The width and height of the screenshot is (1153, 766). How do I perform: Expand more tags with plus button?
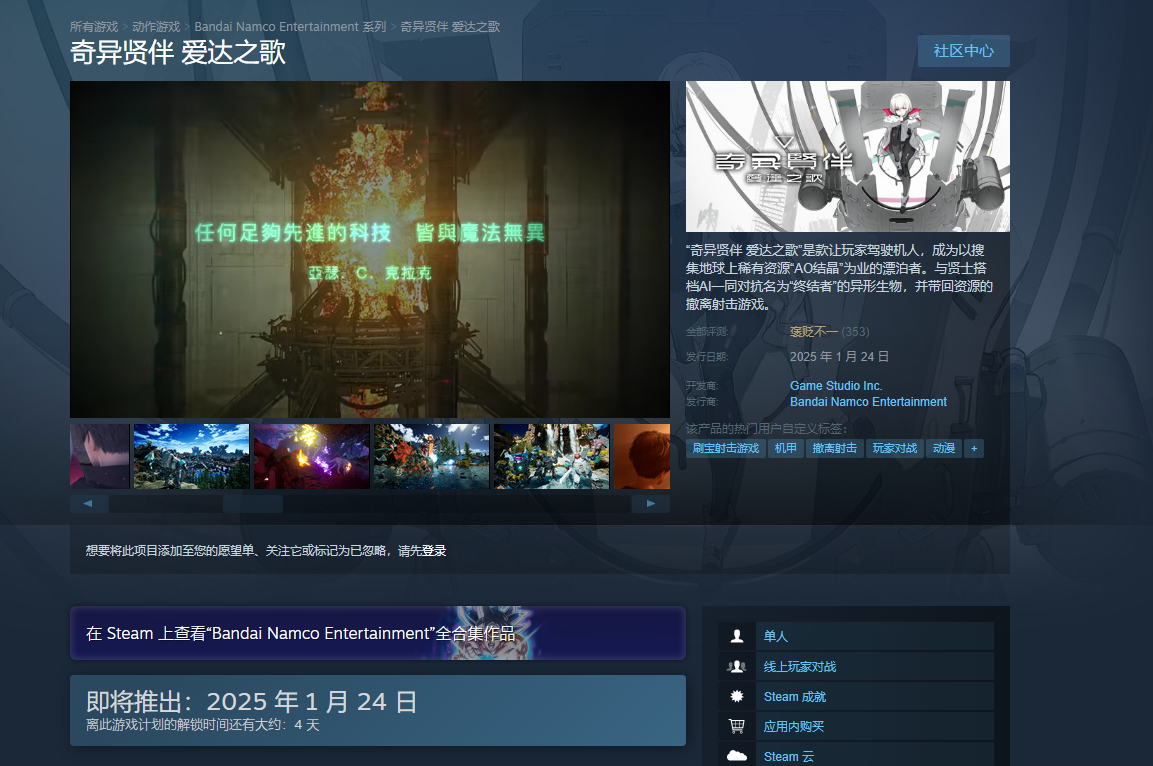click(x=974, y=449)
